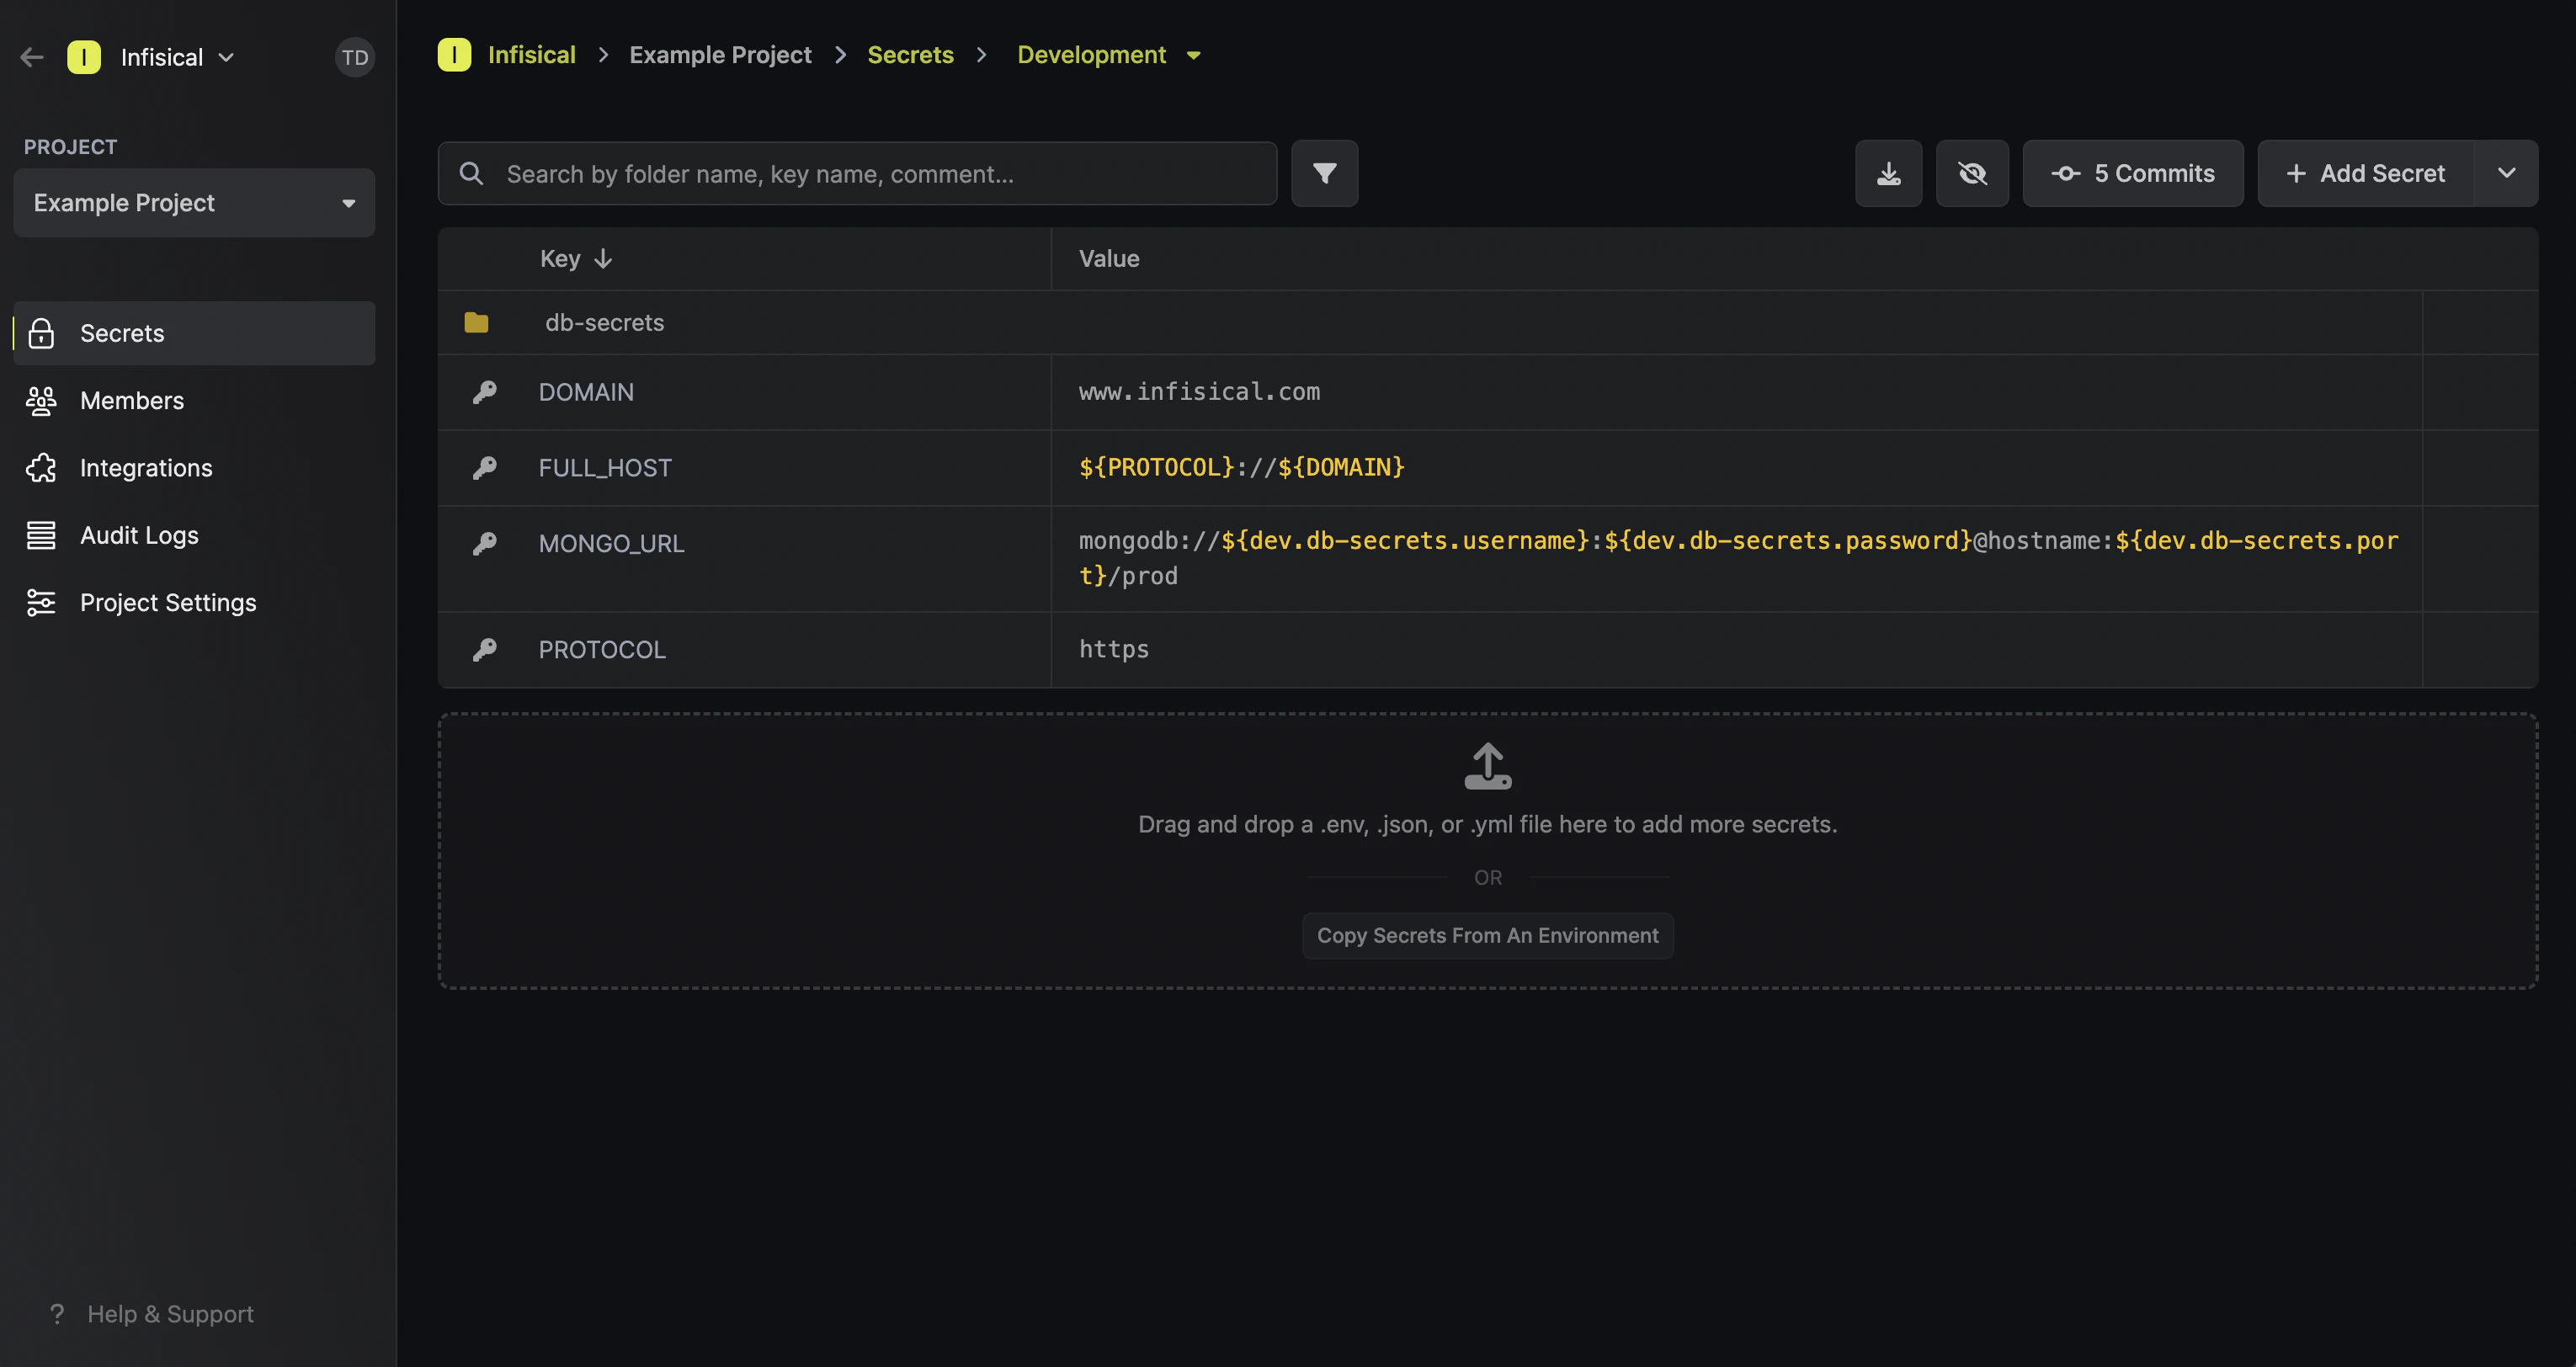Edit the www.infisical.com value
Screen dimensions: 2576x1367
pyautogui.click(x=1199, y=392)
